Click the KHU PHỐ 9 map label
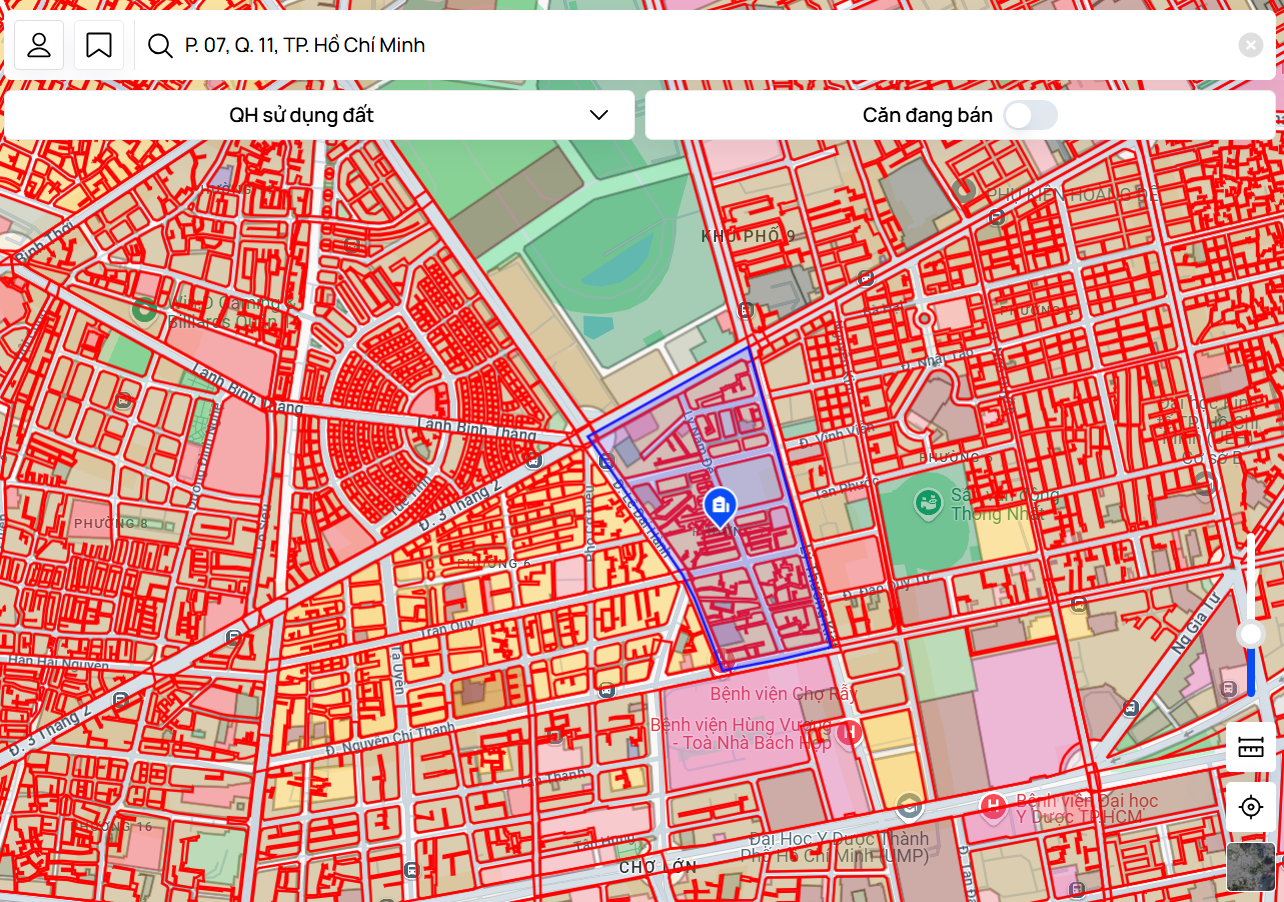The image size is (1284, 902). coord(748,236)
